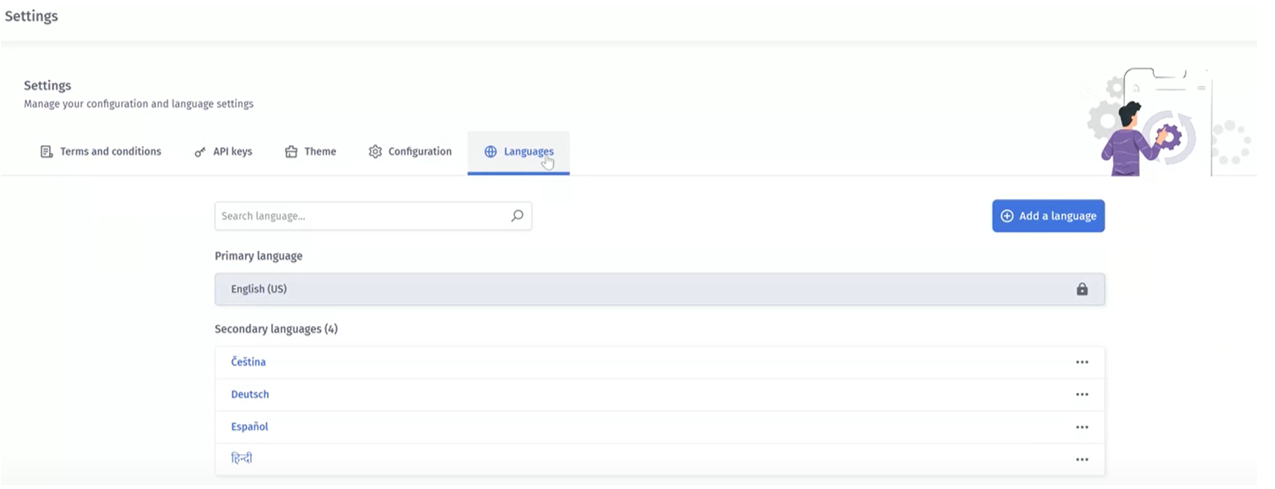Open the ellipsis menu for हिन्दी
The width and height of the screenshot is (1275, 489).
[1081, 459]
